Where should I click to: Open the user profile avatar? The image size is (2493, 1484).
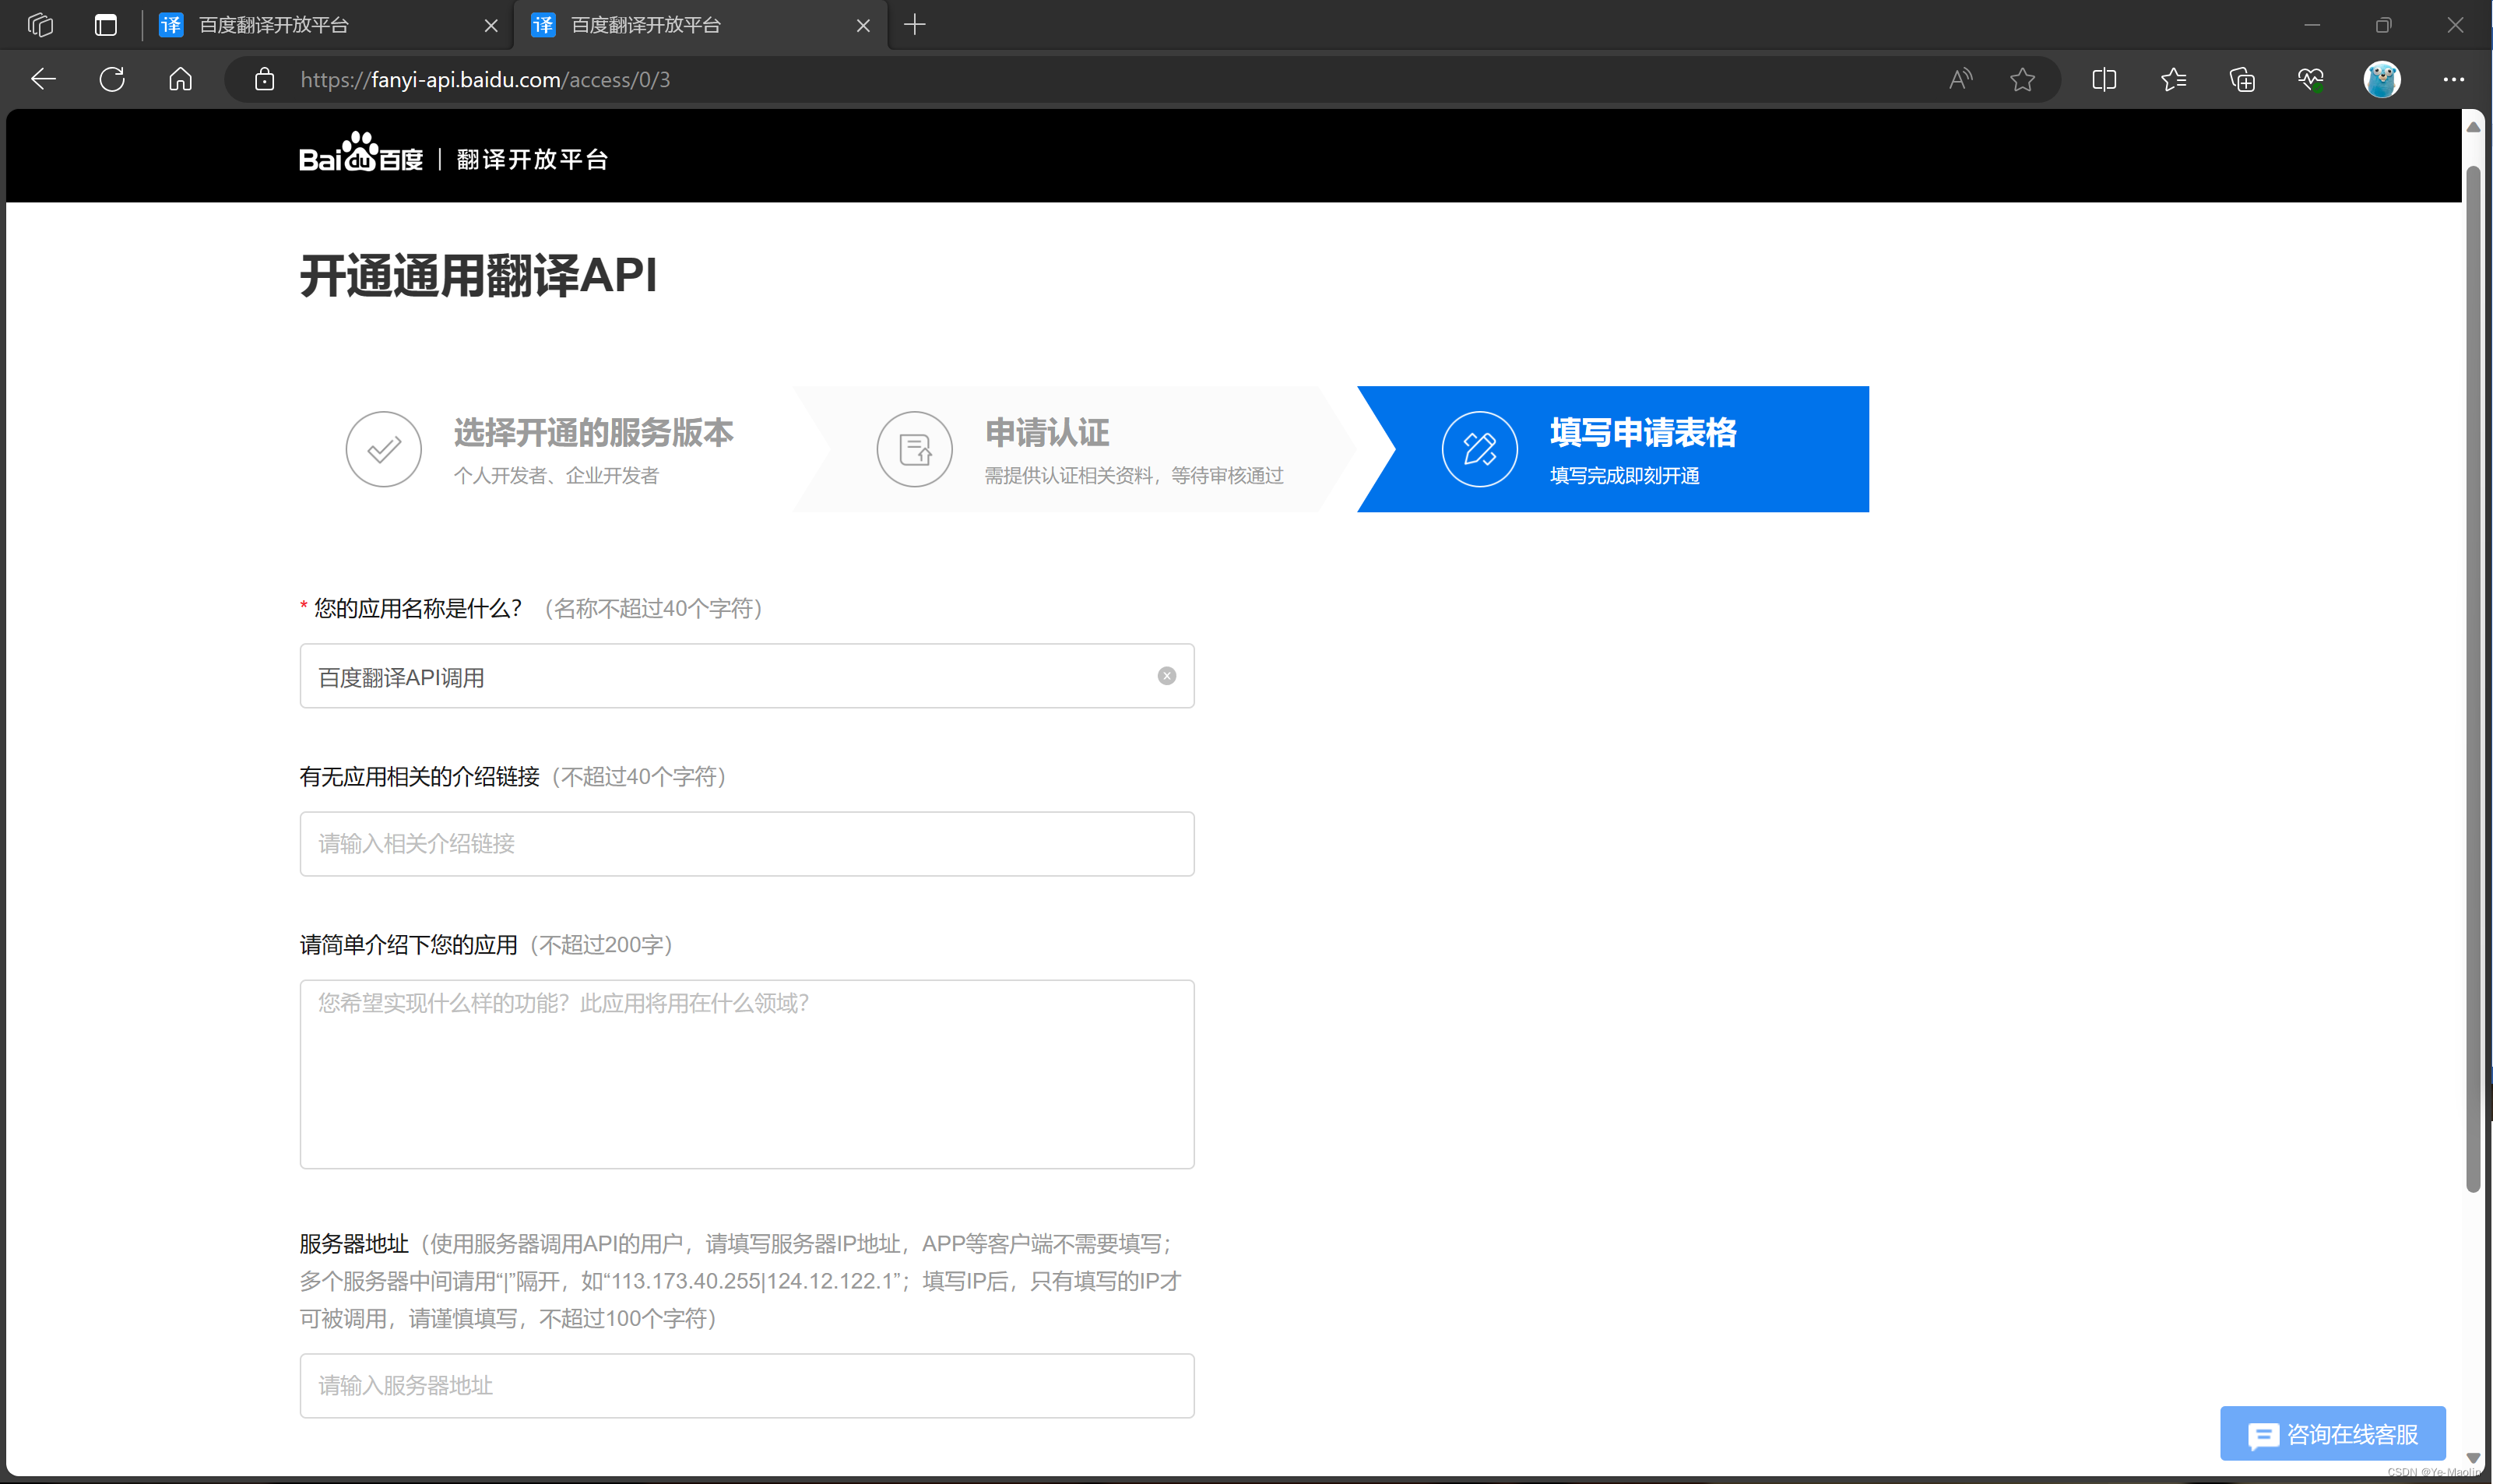2382,79
